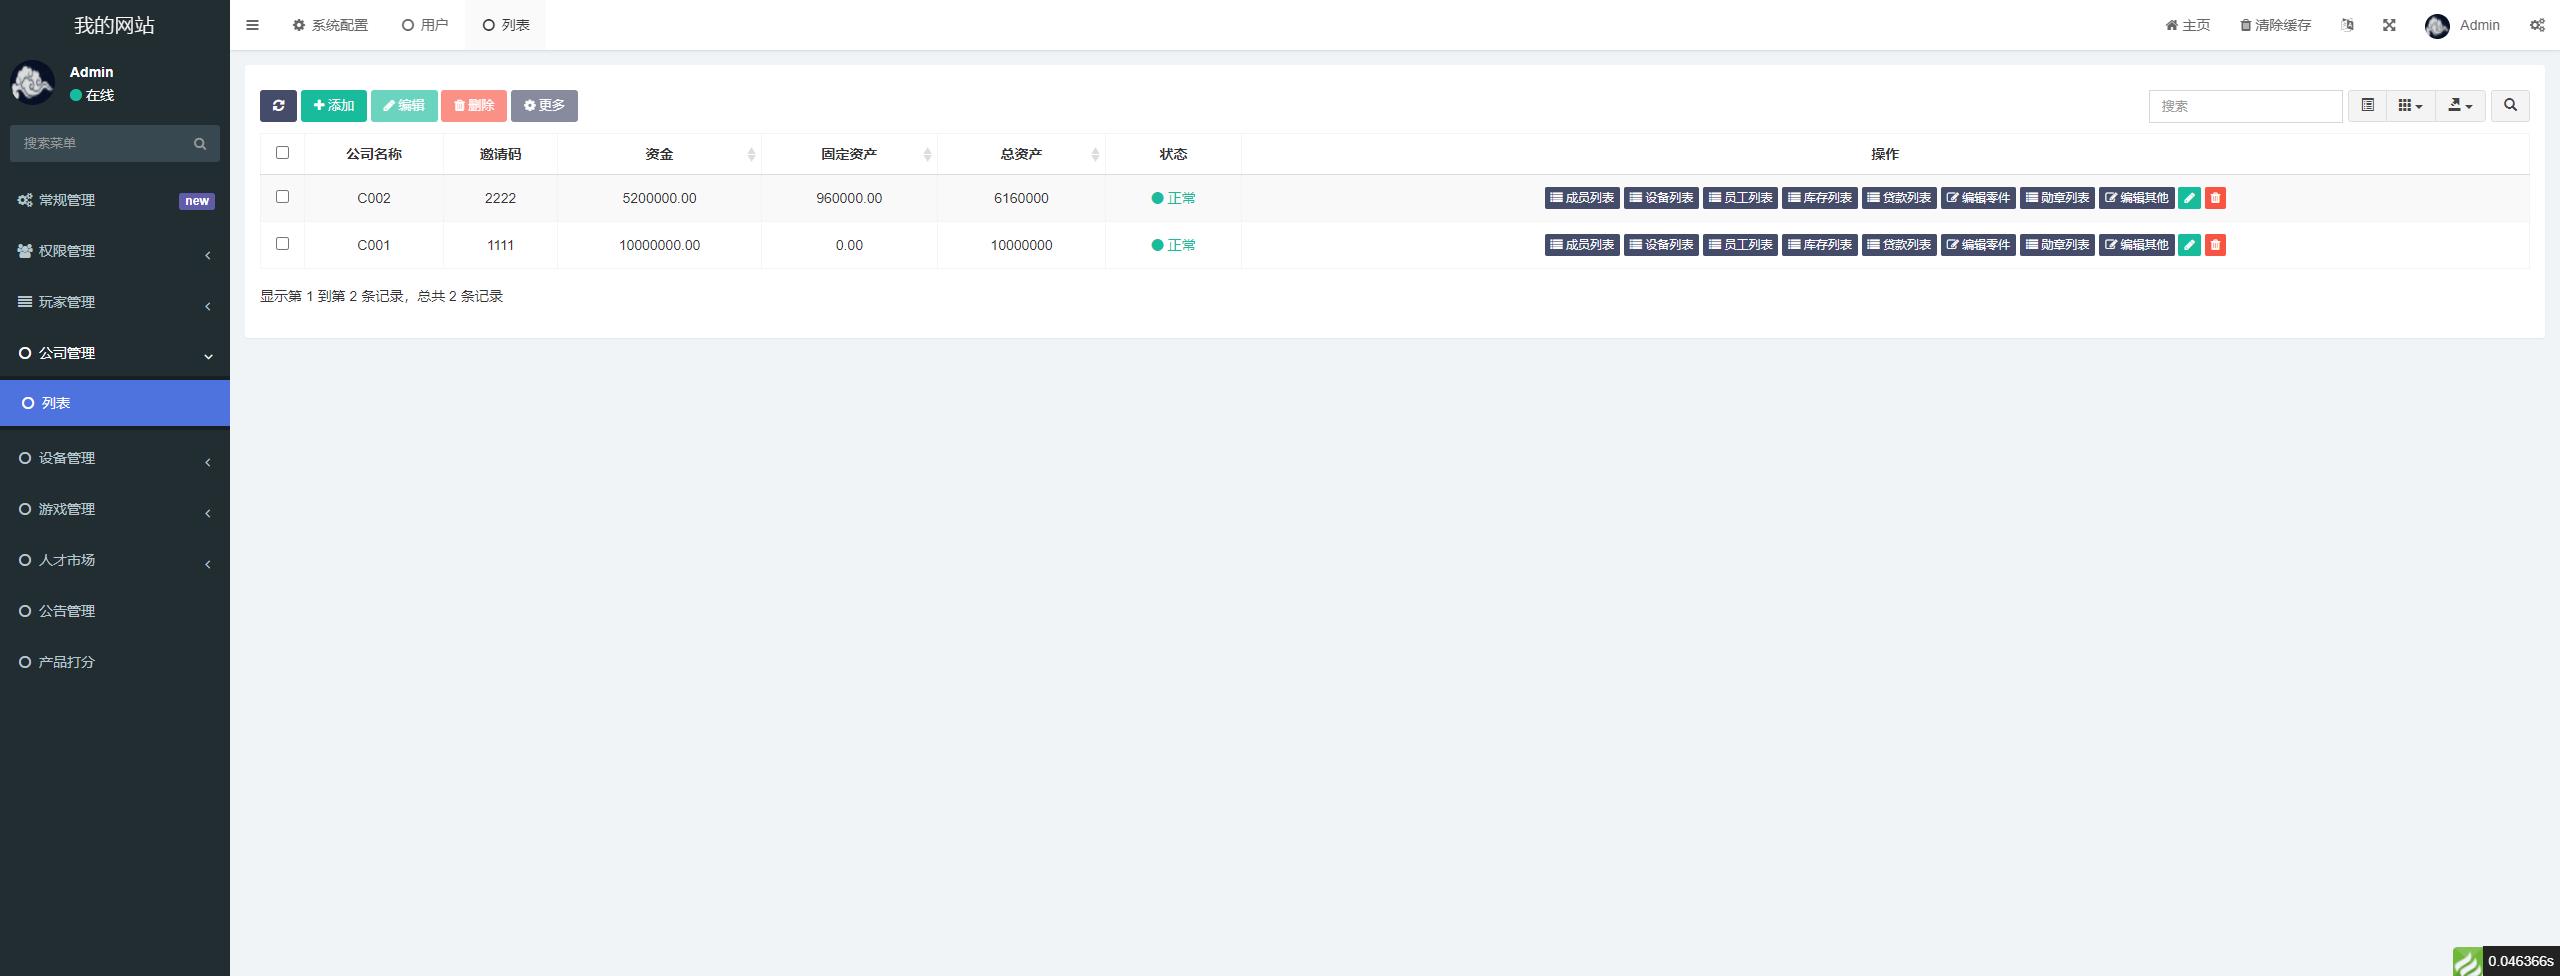Image resolution: width=2560 pixels, height=976 pixels.
Task: Select the checkbox for company C001
Action: (282, 244)
